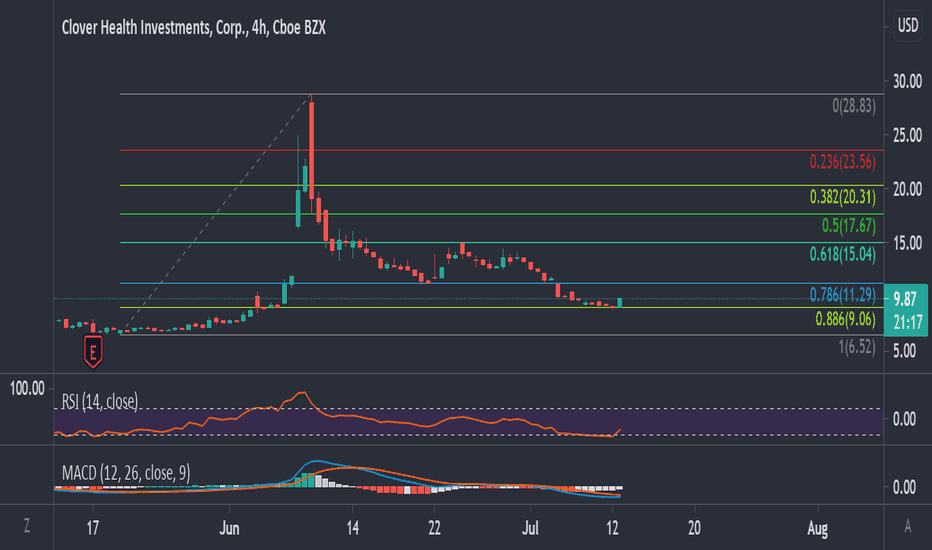
Task: Click the 0(28.83) Fibonacci level label
Action: tap(854, 106)
